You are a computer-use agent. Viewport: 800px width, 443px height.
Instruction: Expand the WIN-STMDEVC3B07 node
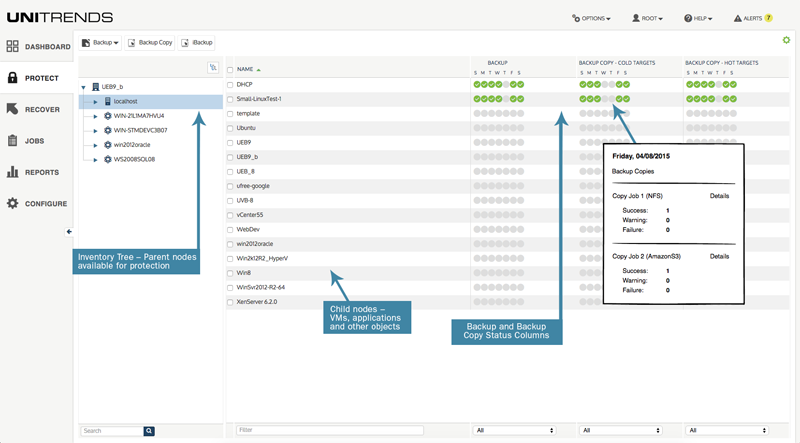coord(95,131)
